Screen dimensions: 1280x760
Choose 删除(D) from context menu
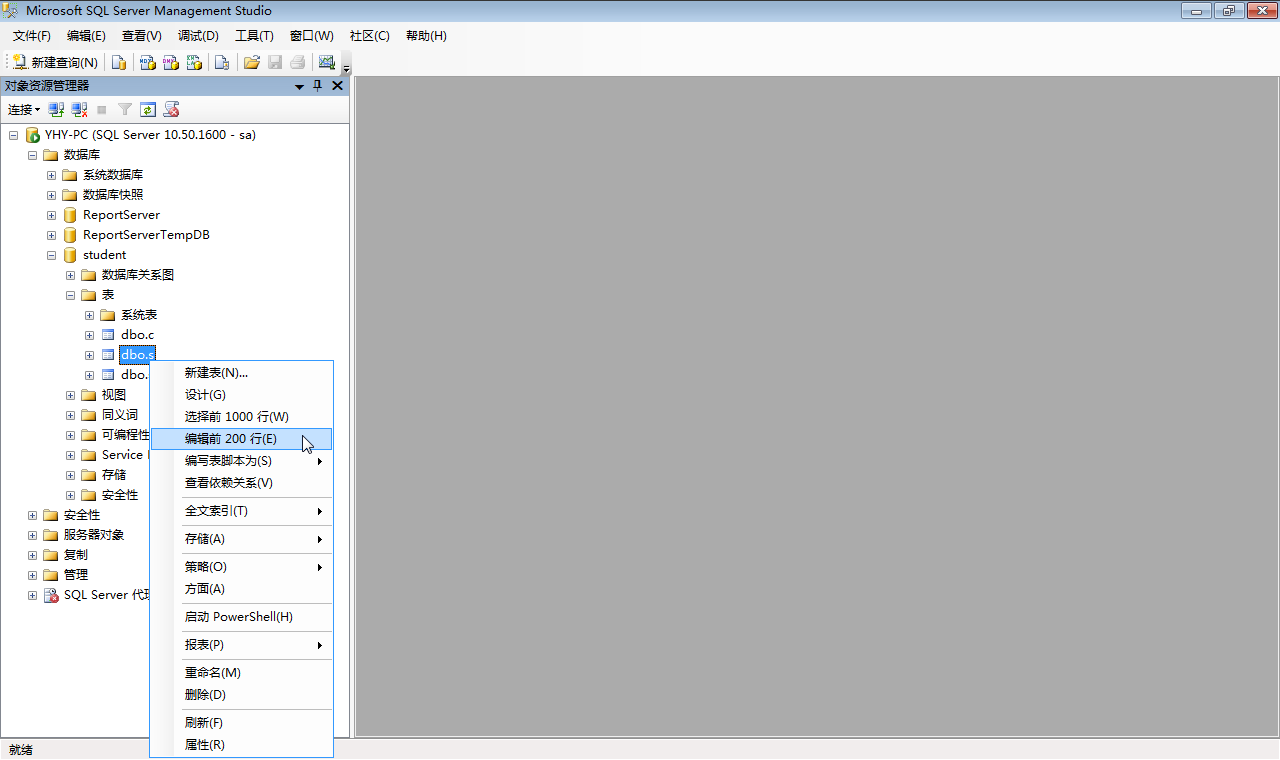(241, 695)
